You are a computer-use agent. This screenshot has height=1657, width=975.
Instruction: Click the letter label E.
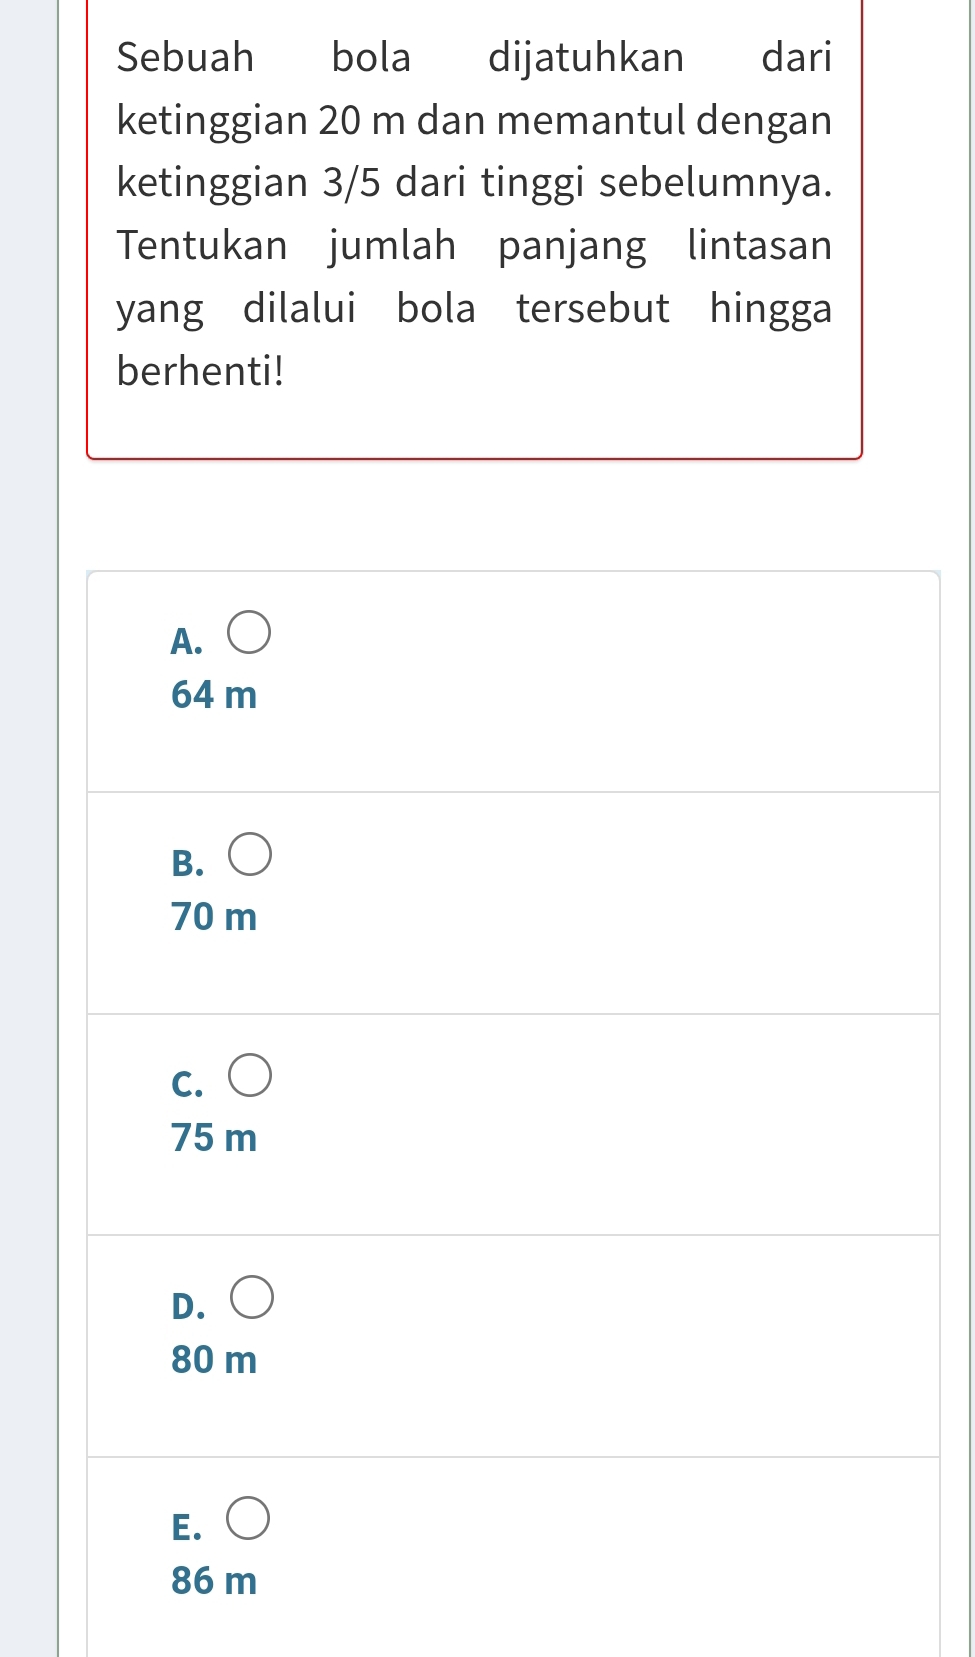186,1528
